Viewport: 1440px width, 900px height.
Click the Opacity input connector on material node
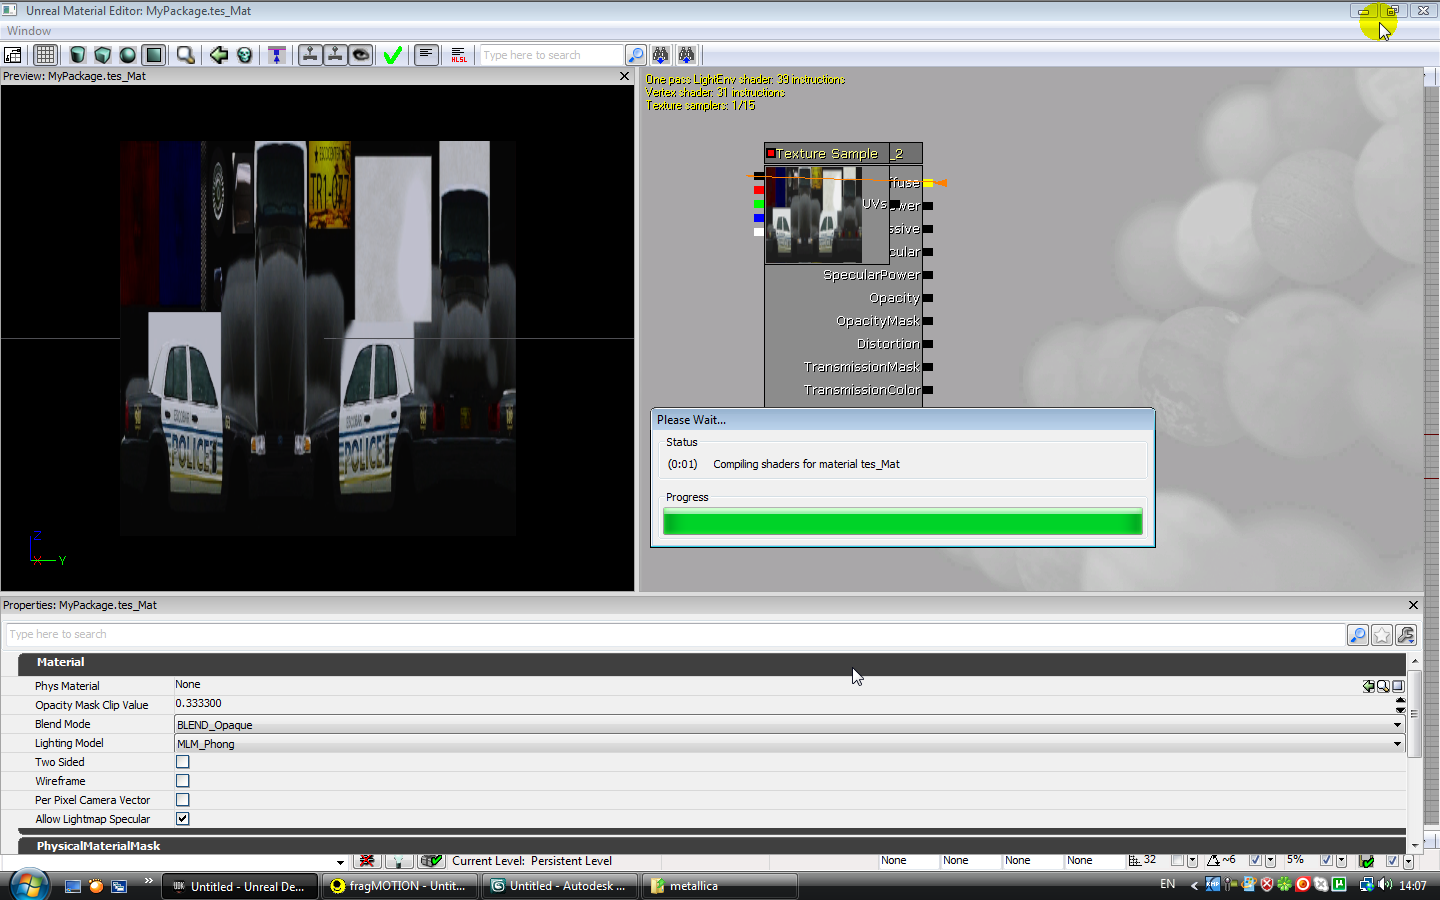click(928, 298)
